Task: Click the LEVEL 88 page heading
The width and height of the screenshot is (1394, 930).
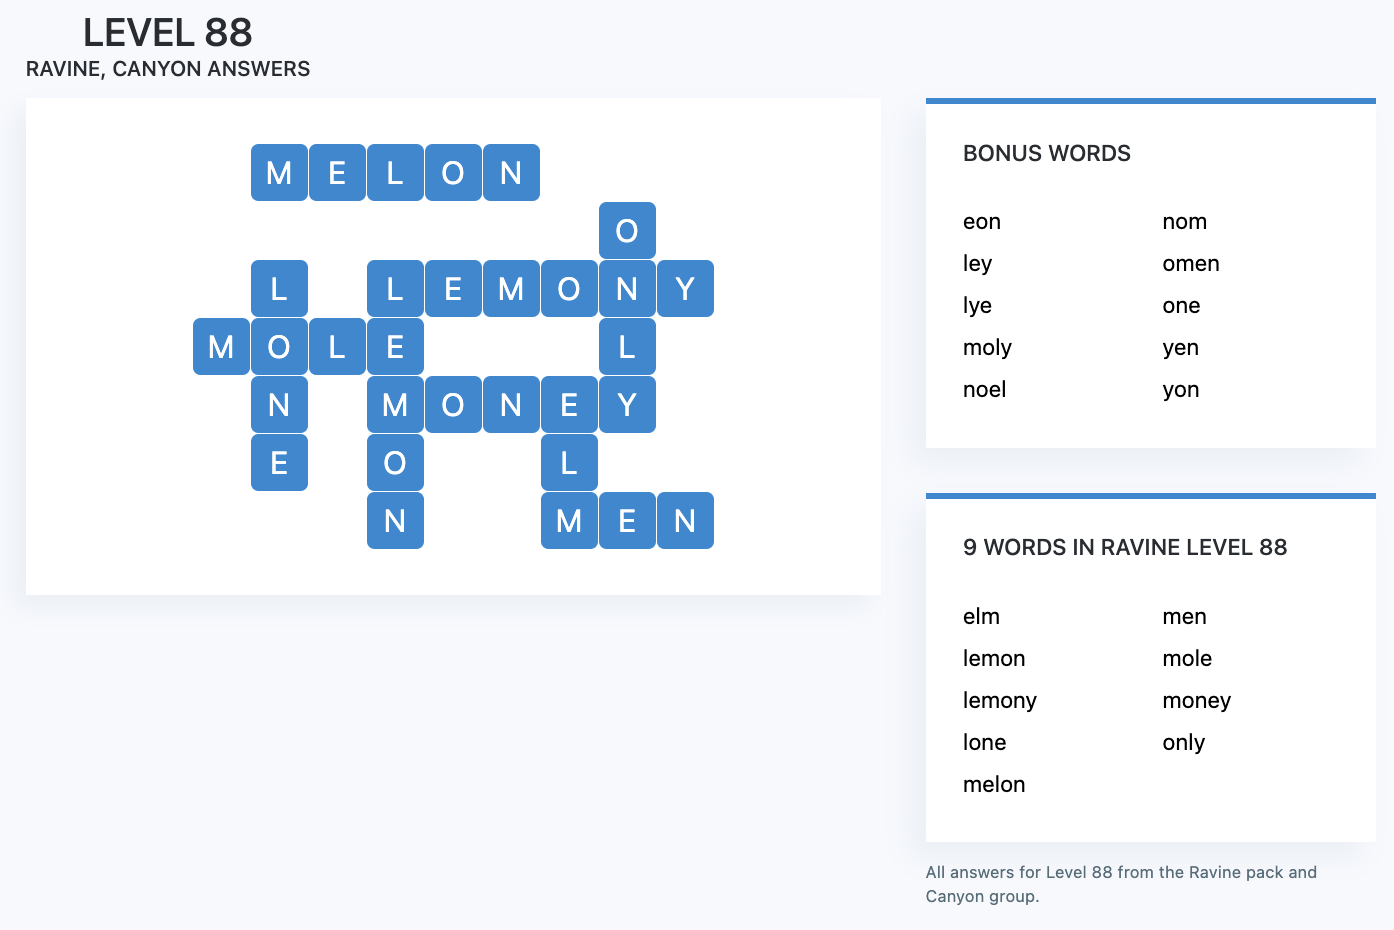Action: (167, 33)
